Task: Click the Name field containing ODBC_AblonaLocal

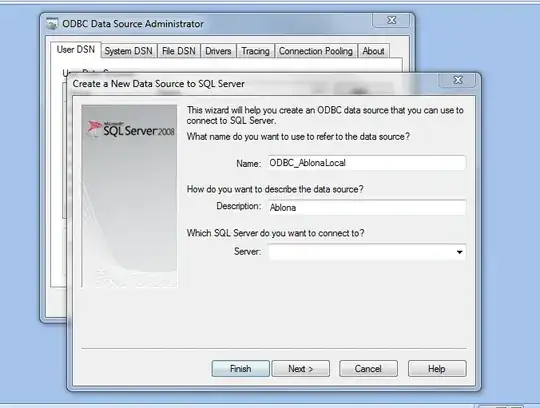Action: point(367,163)
